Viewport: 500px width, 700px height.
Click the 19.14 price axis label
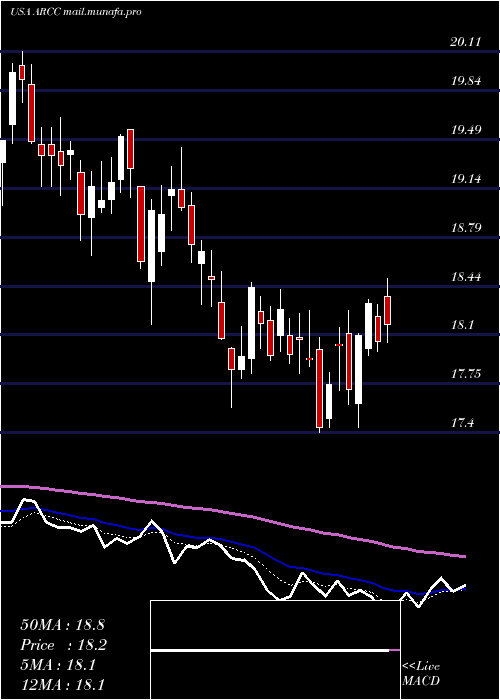[x=467, y=179]
